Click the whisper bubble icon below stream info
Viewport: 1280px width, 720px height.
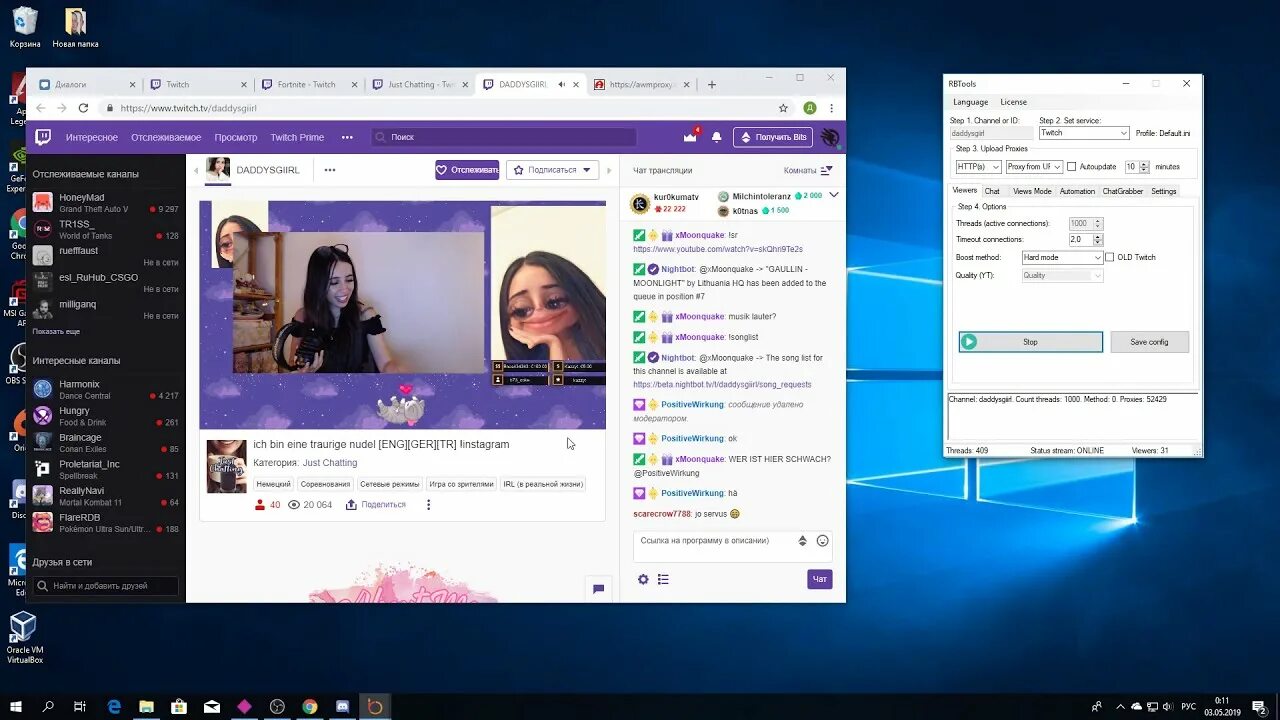pos(598,589)
